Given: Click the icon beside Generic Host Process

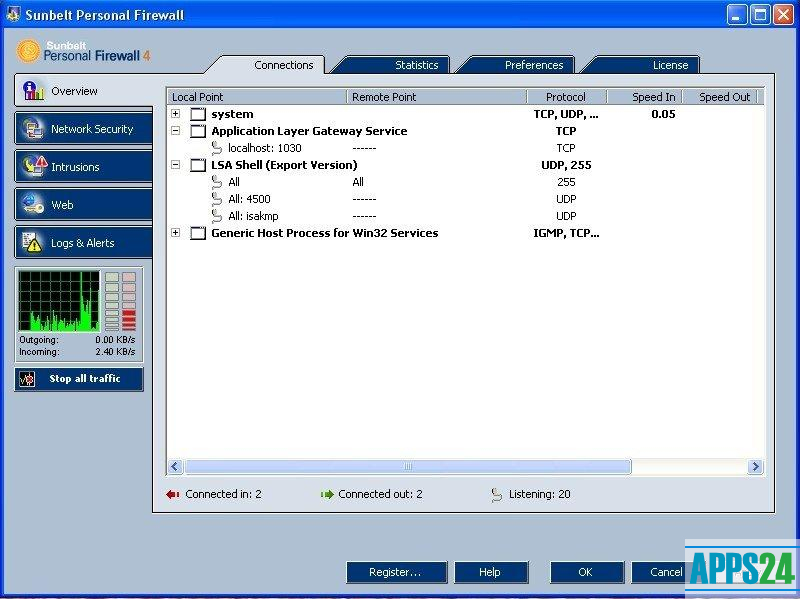Looking at the screenshot, I should click(198, 233).
